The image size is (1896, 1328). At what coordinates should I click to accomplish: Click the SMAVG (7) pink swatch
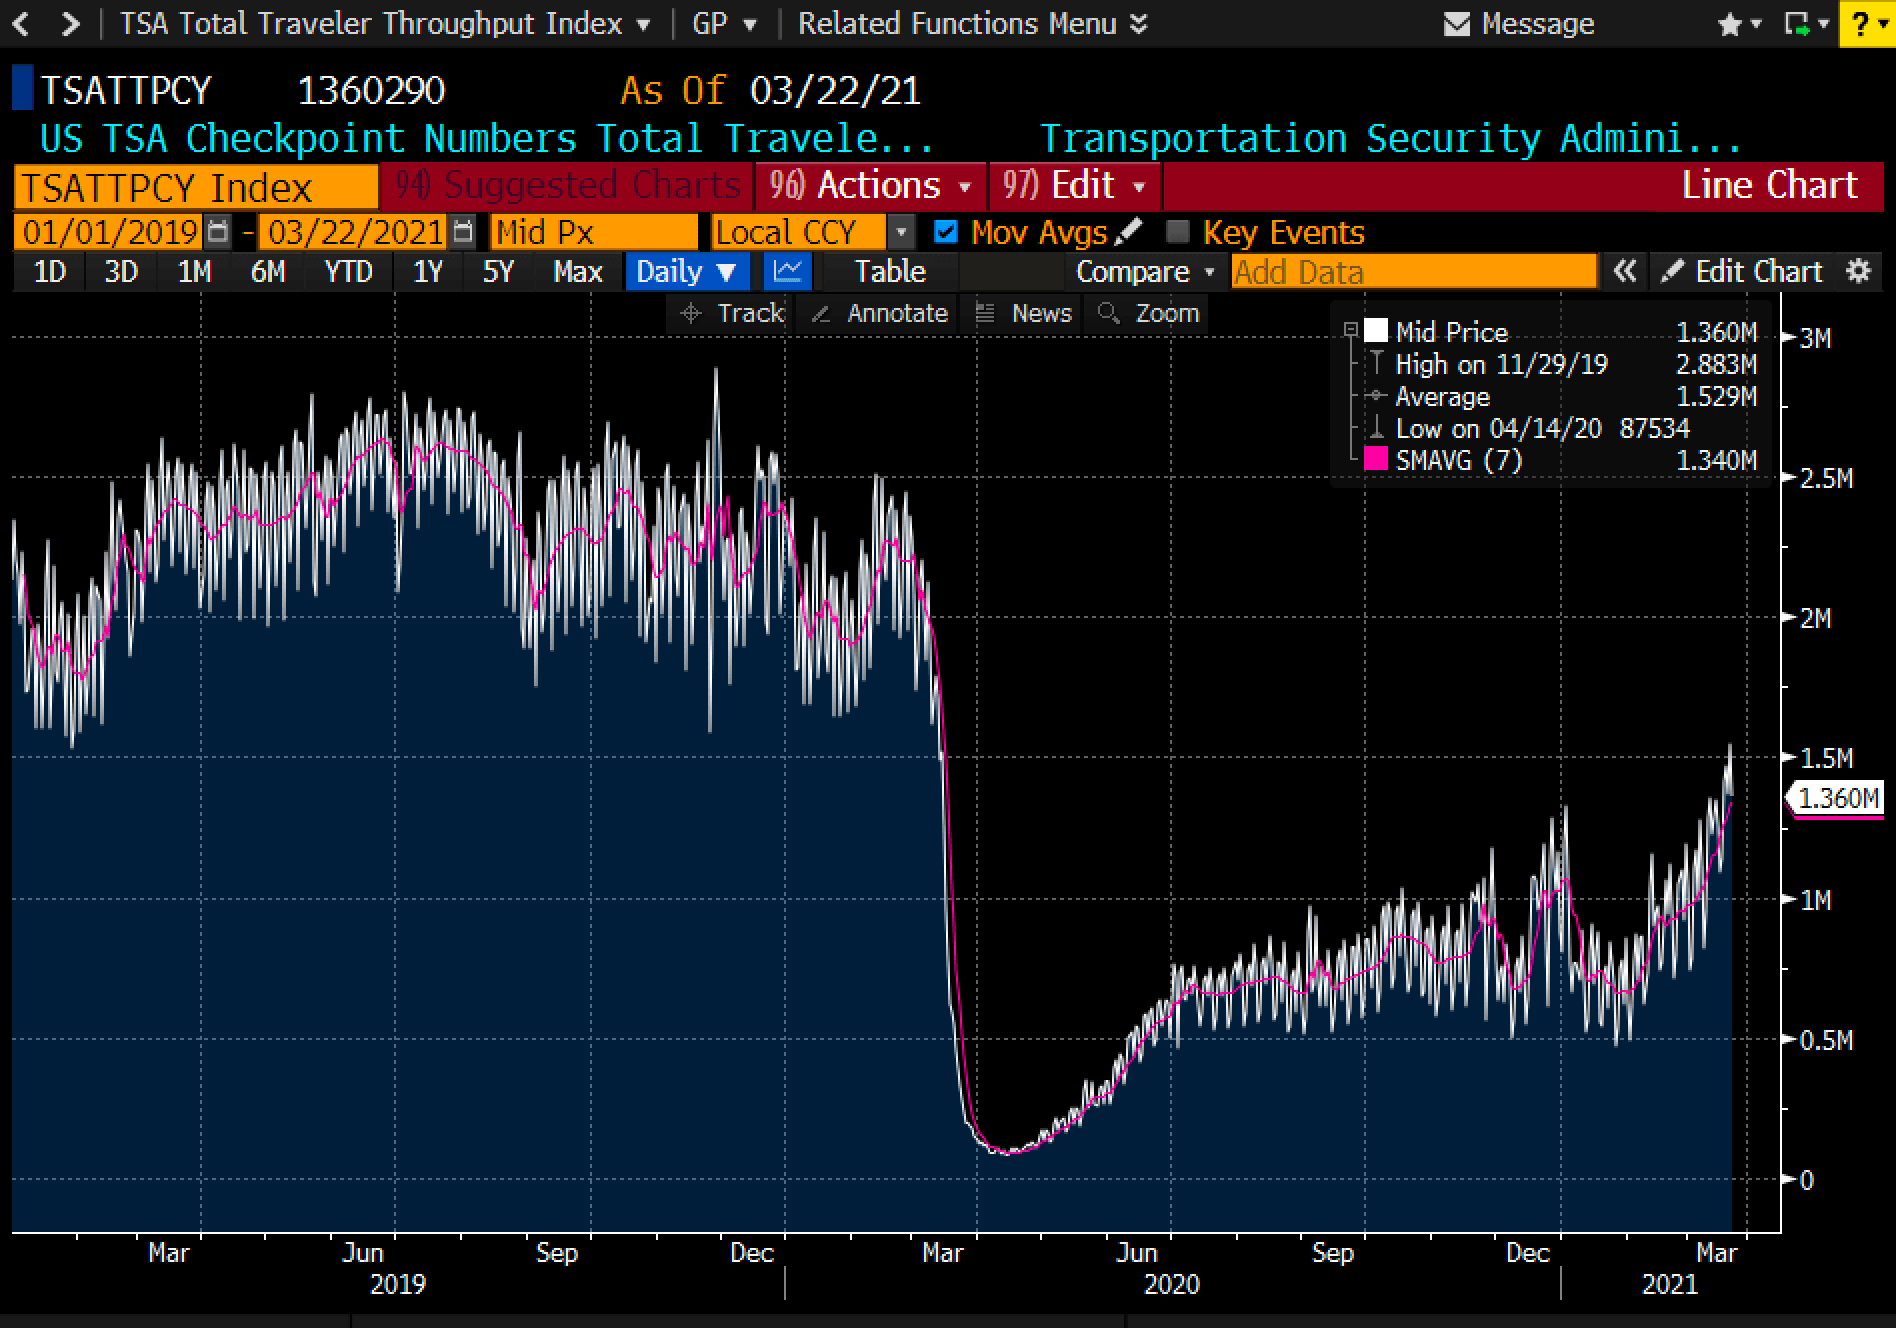(x=1376, y=459)
